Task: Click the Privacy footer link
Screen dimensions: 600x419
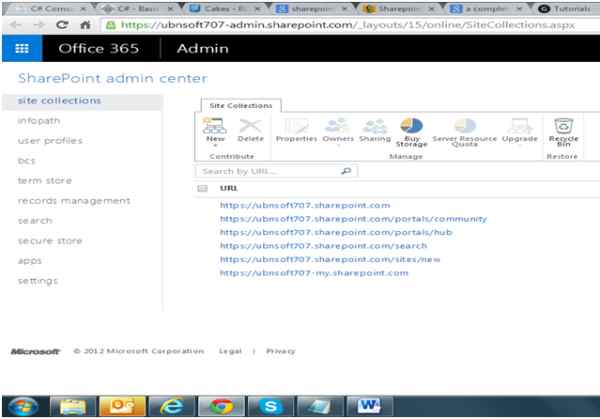Action: coord(280,351)
